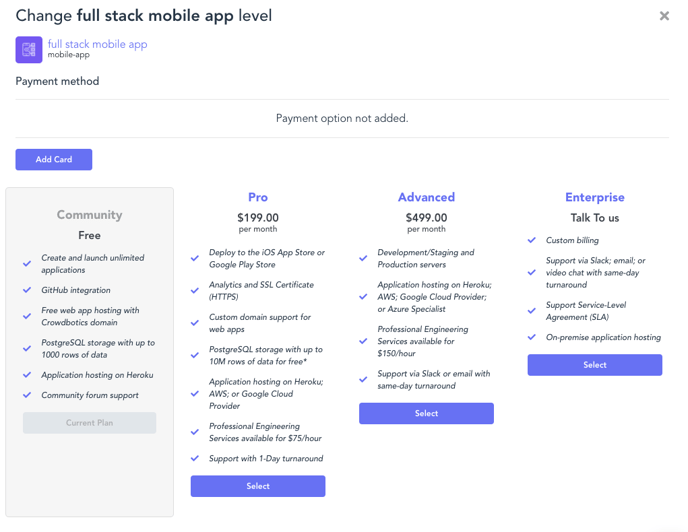Open the full stack mobile app link
Screen dimensions: 688x532
[x=97, y=44]
